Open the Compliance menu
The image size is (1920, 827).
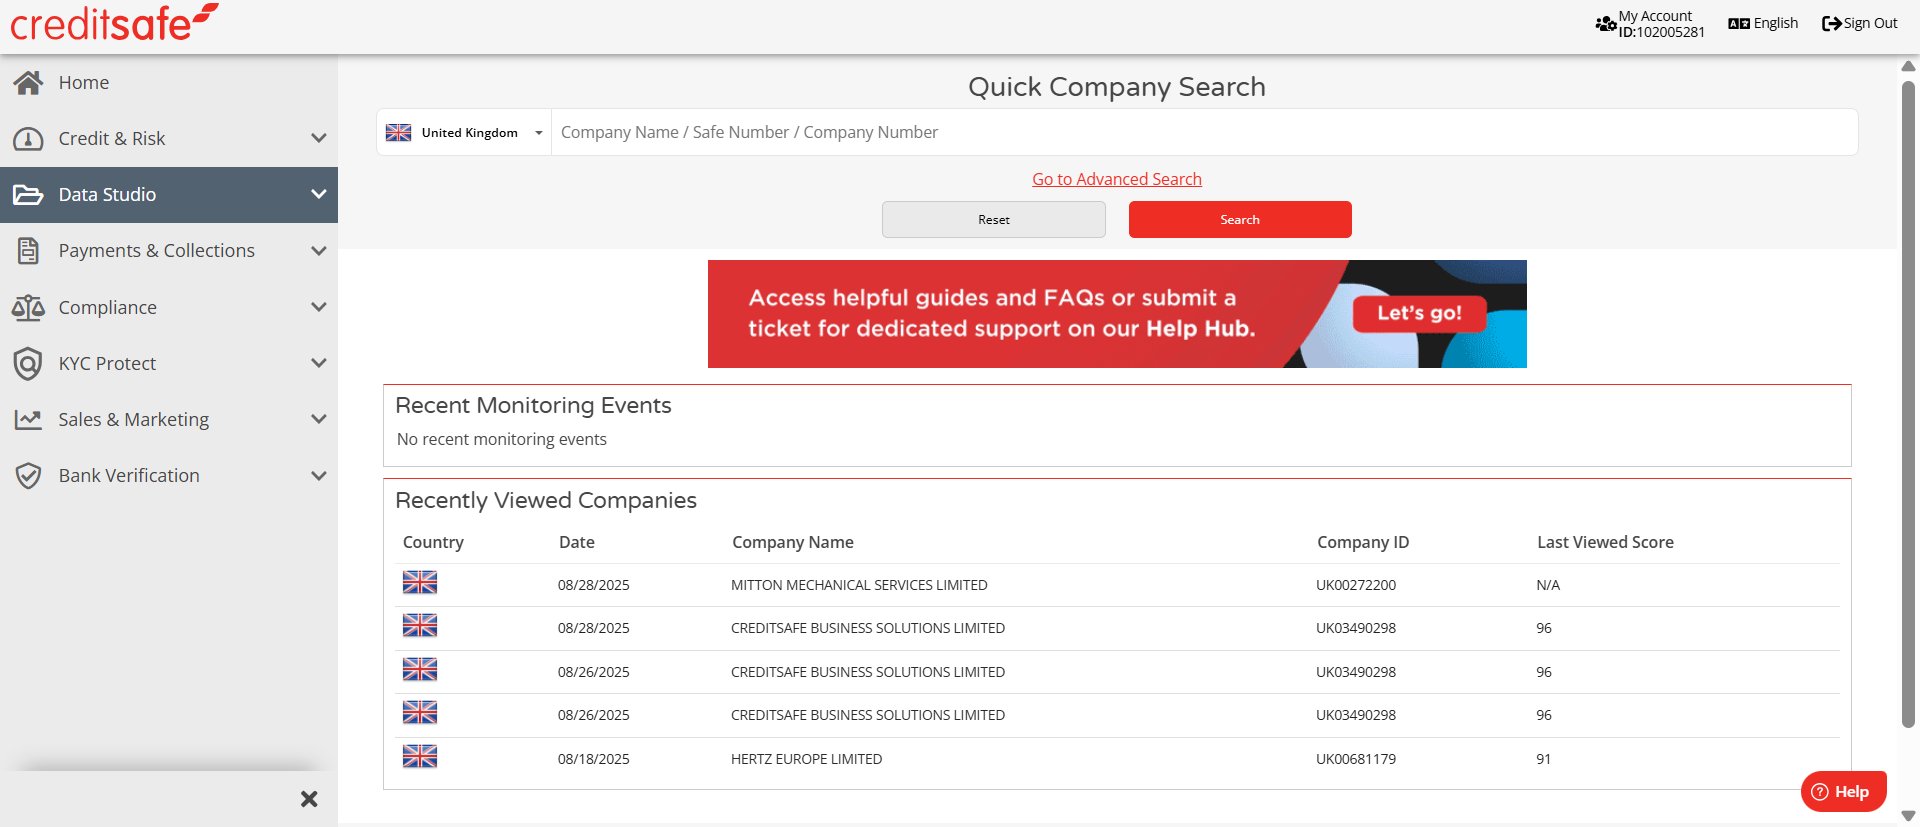pos(169,307)
